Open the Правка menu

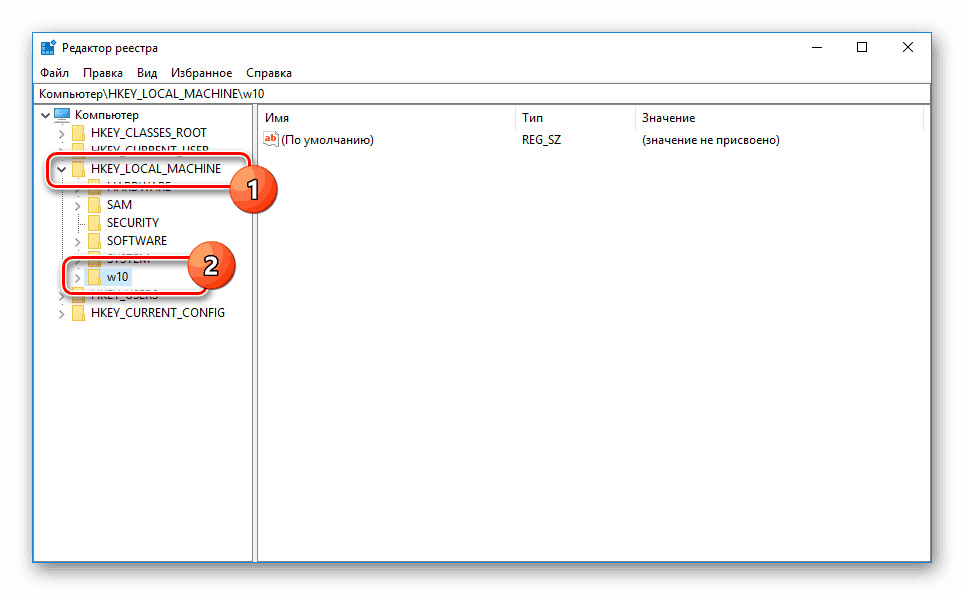(103, 73)
